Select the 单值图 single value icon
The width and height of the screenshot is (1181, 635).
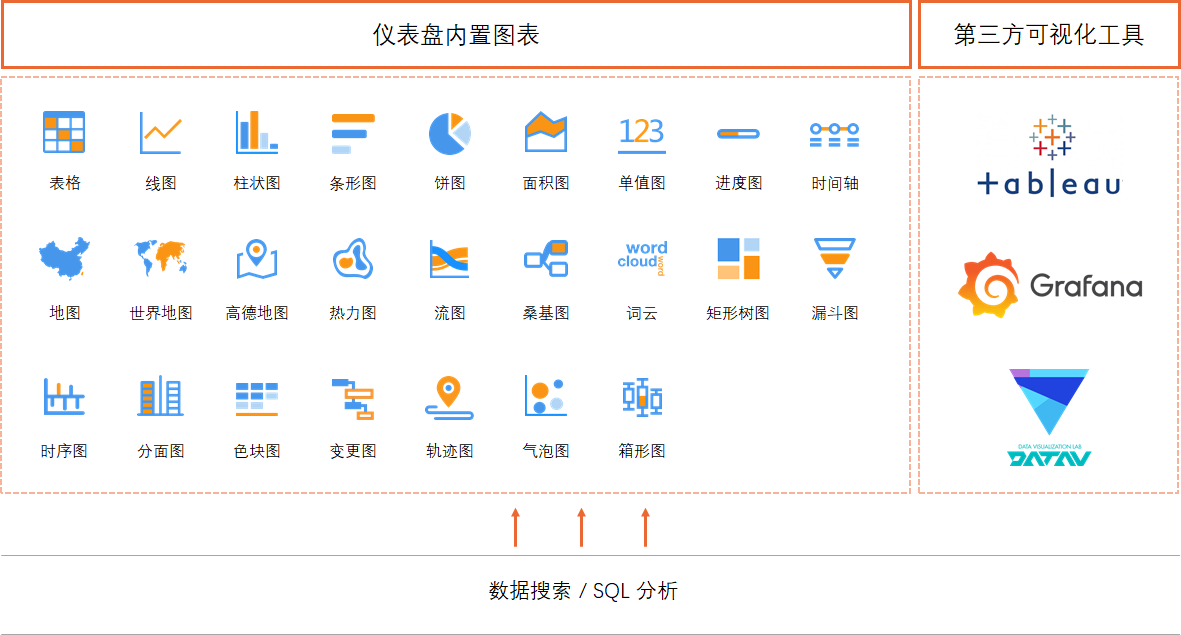pos(642,135)
